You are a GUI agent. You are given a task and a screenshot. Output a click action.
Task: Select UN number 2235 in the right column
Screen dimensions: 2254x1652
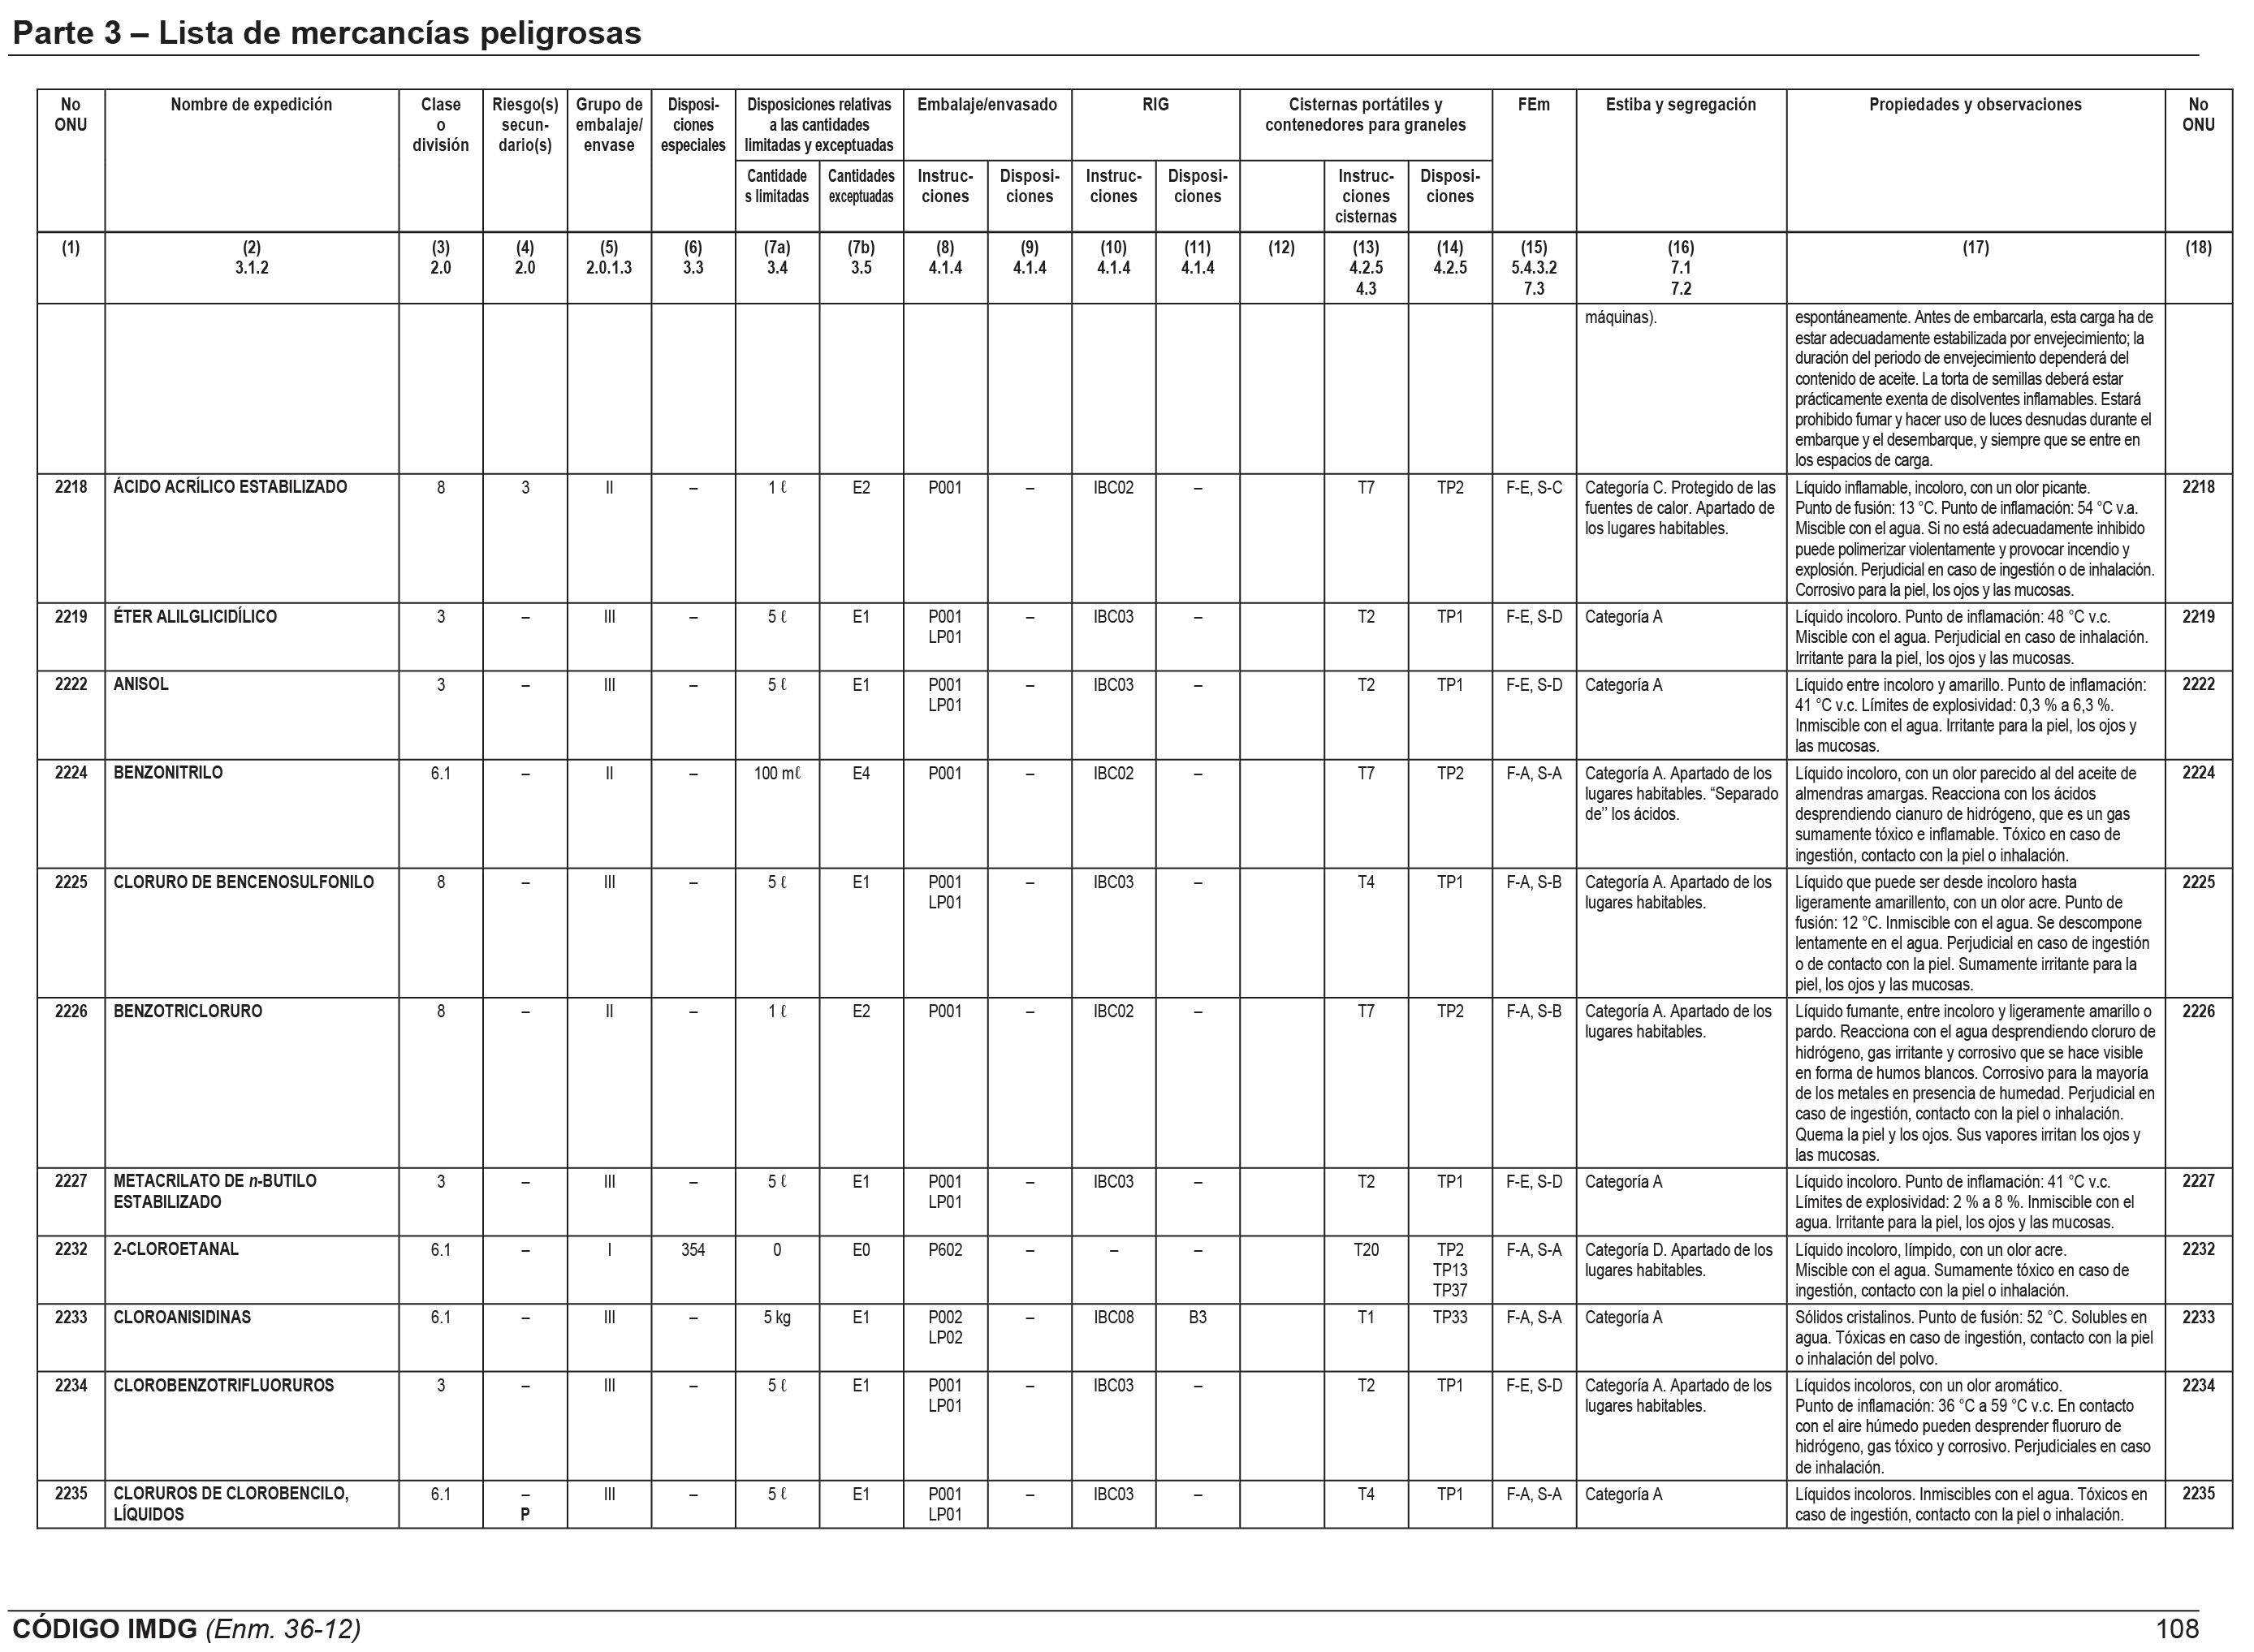[x=2198, y=1494]
